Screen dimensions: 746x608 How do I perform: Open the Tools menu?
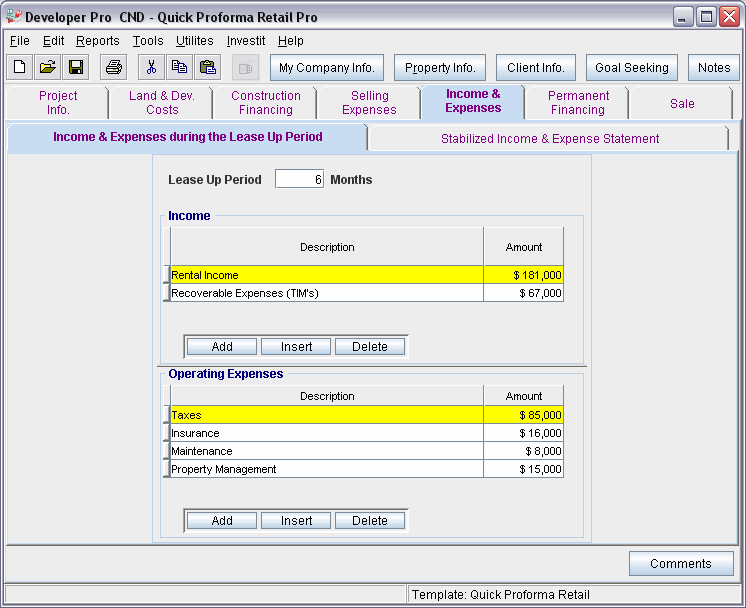(148, 41)
